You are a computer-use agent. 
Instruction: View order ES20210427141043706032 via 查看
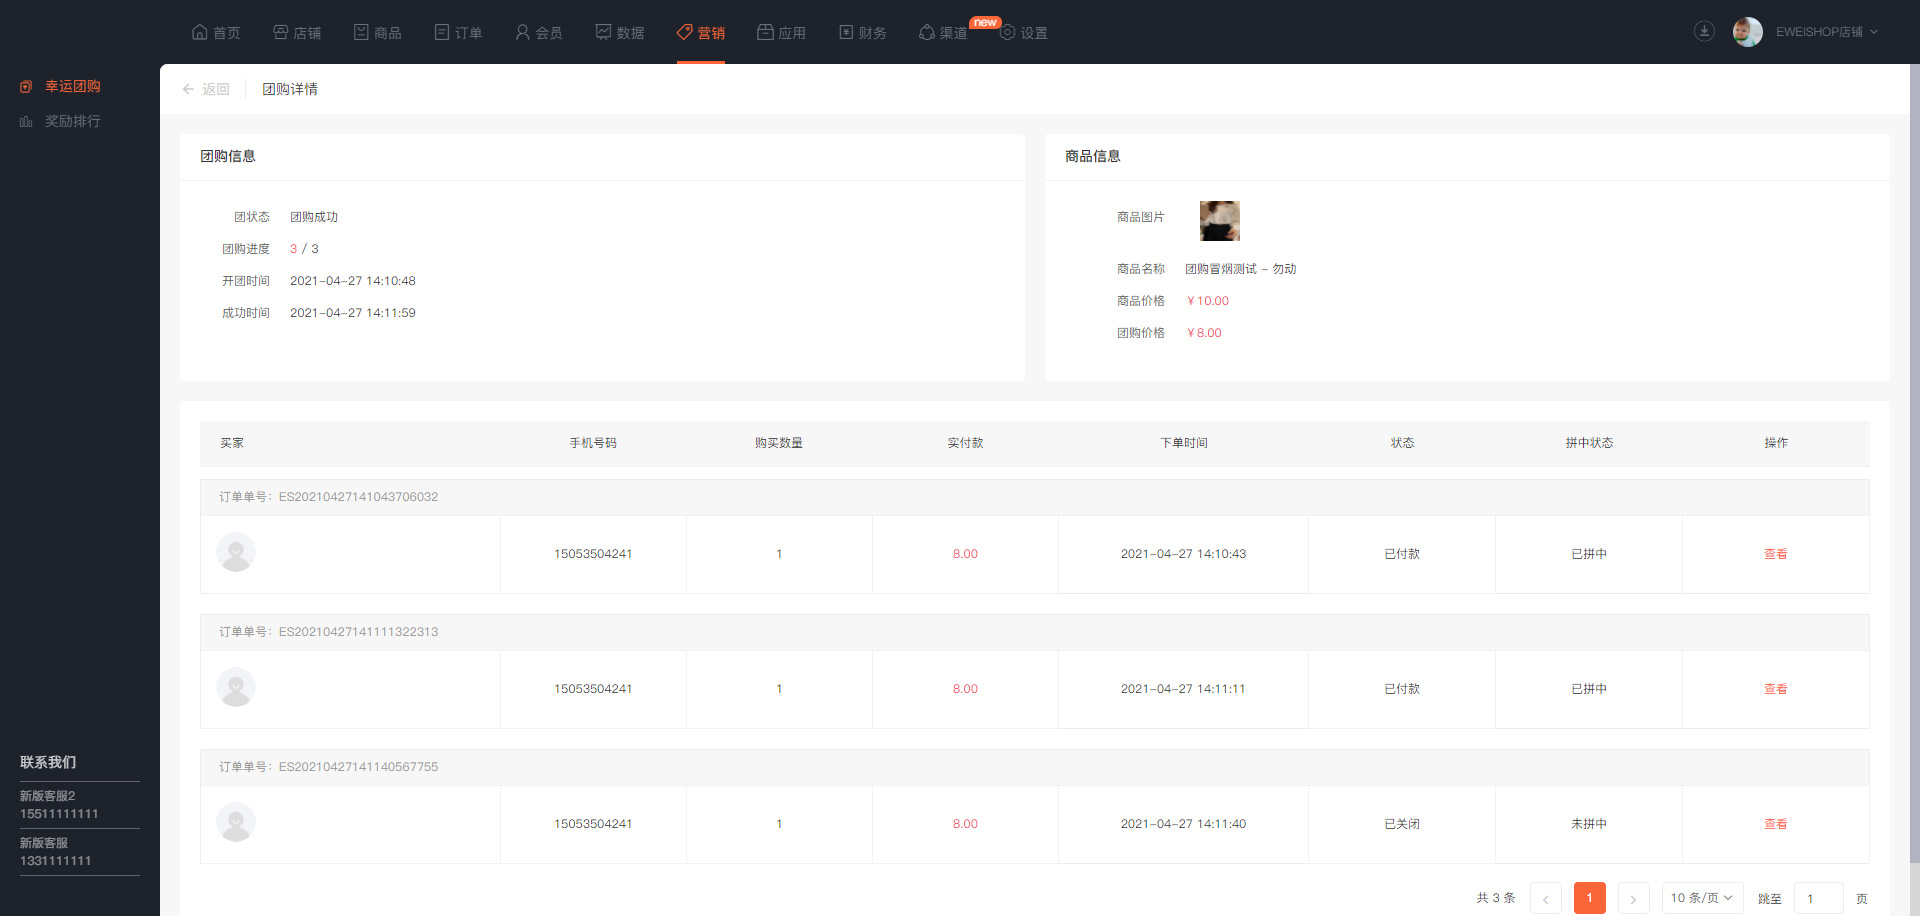click(1775, 554)
